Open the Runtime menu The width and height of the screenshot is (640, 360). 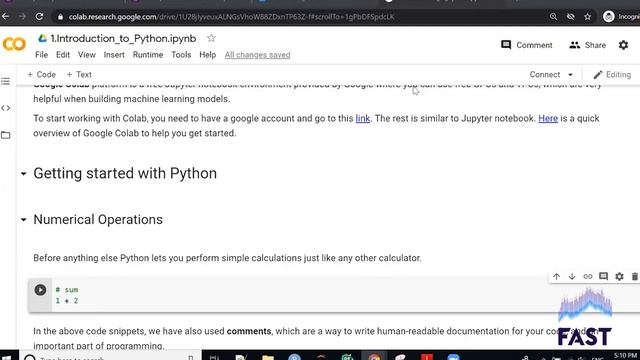pos(148,55)
